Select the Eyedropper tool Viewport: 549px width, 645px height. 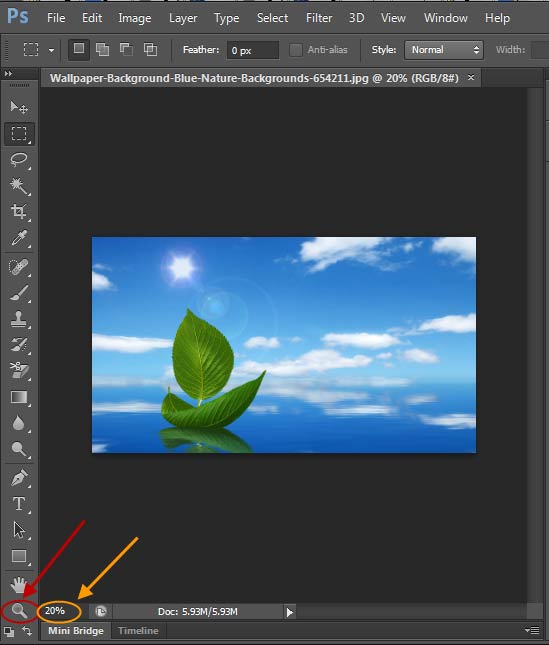(19, 238)
